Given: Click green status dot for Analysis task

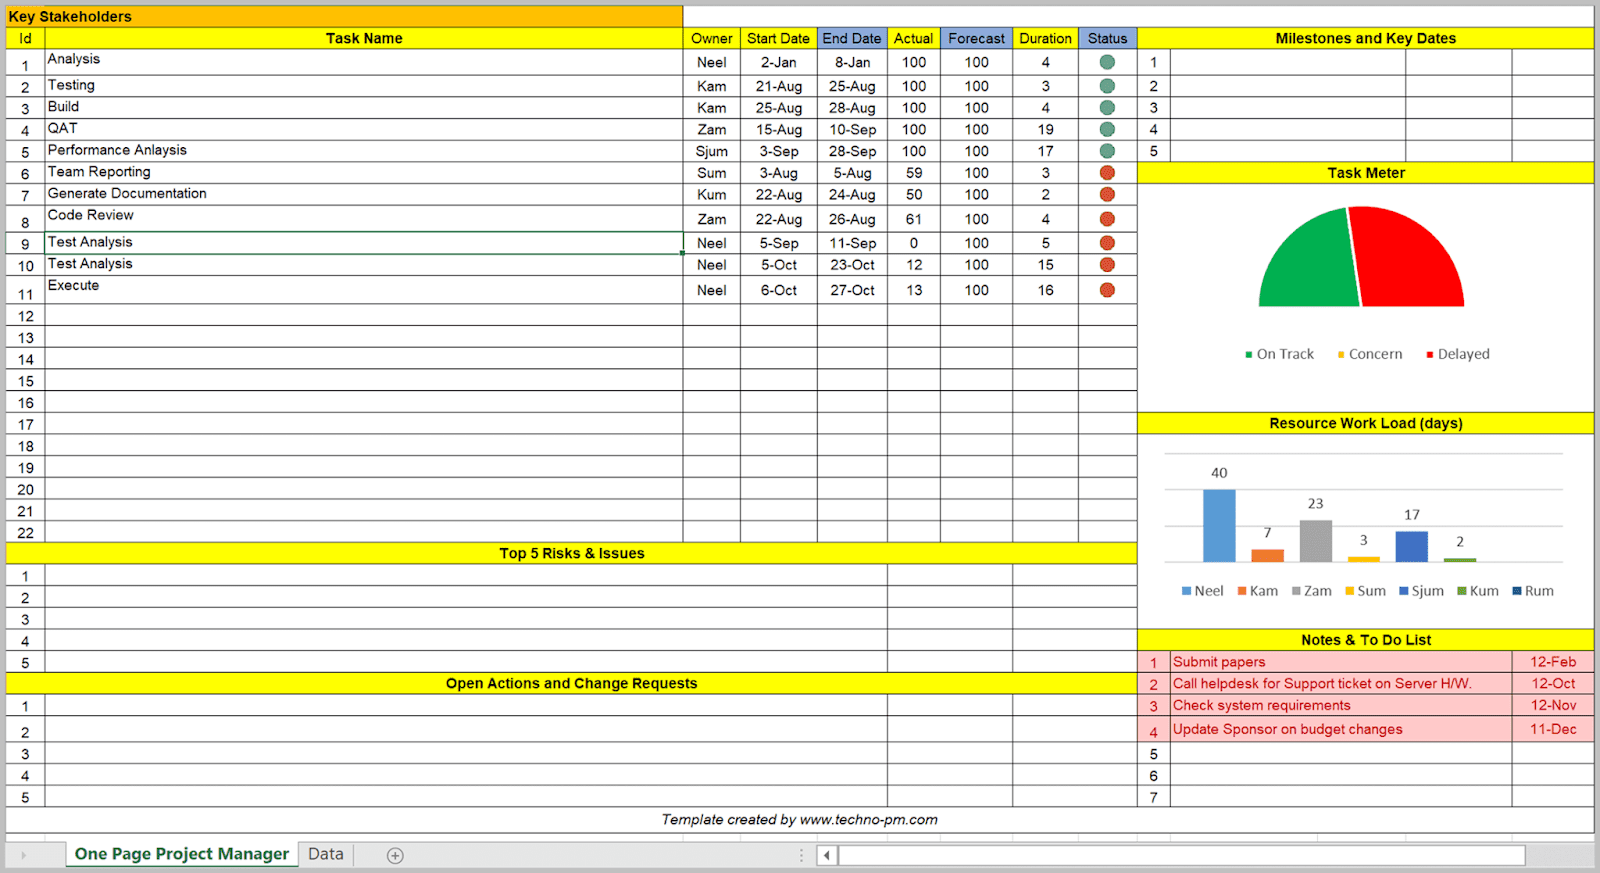Looking at the screenshot, I should click(x=1107, y=62).
